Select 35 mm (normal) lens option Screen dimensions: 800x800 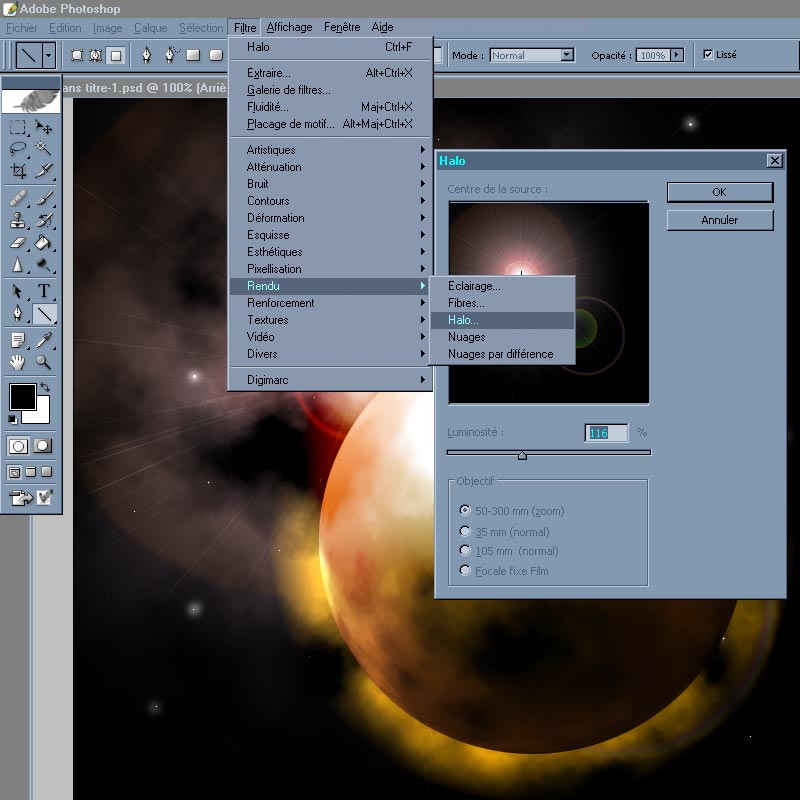click(x=465, y=531)
